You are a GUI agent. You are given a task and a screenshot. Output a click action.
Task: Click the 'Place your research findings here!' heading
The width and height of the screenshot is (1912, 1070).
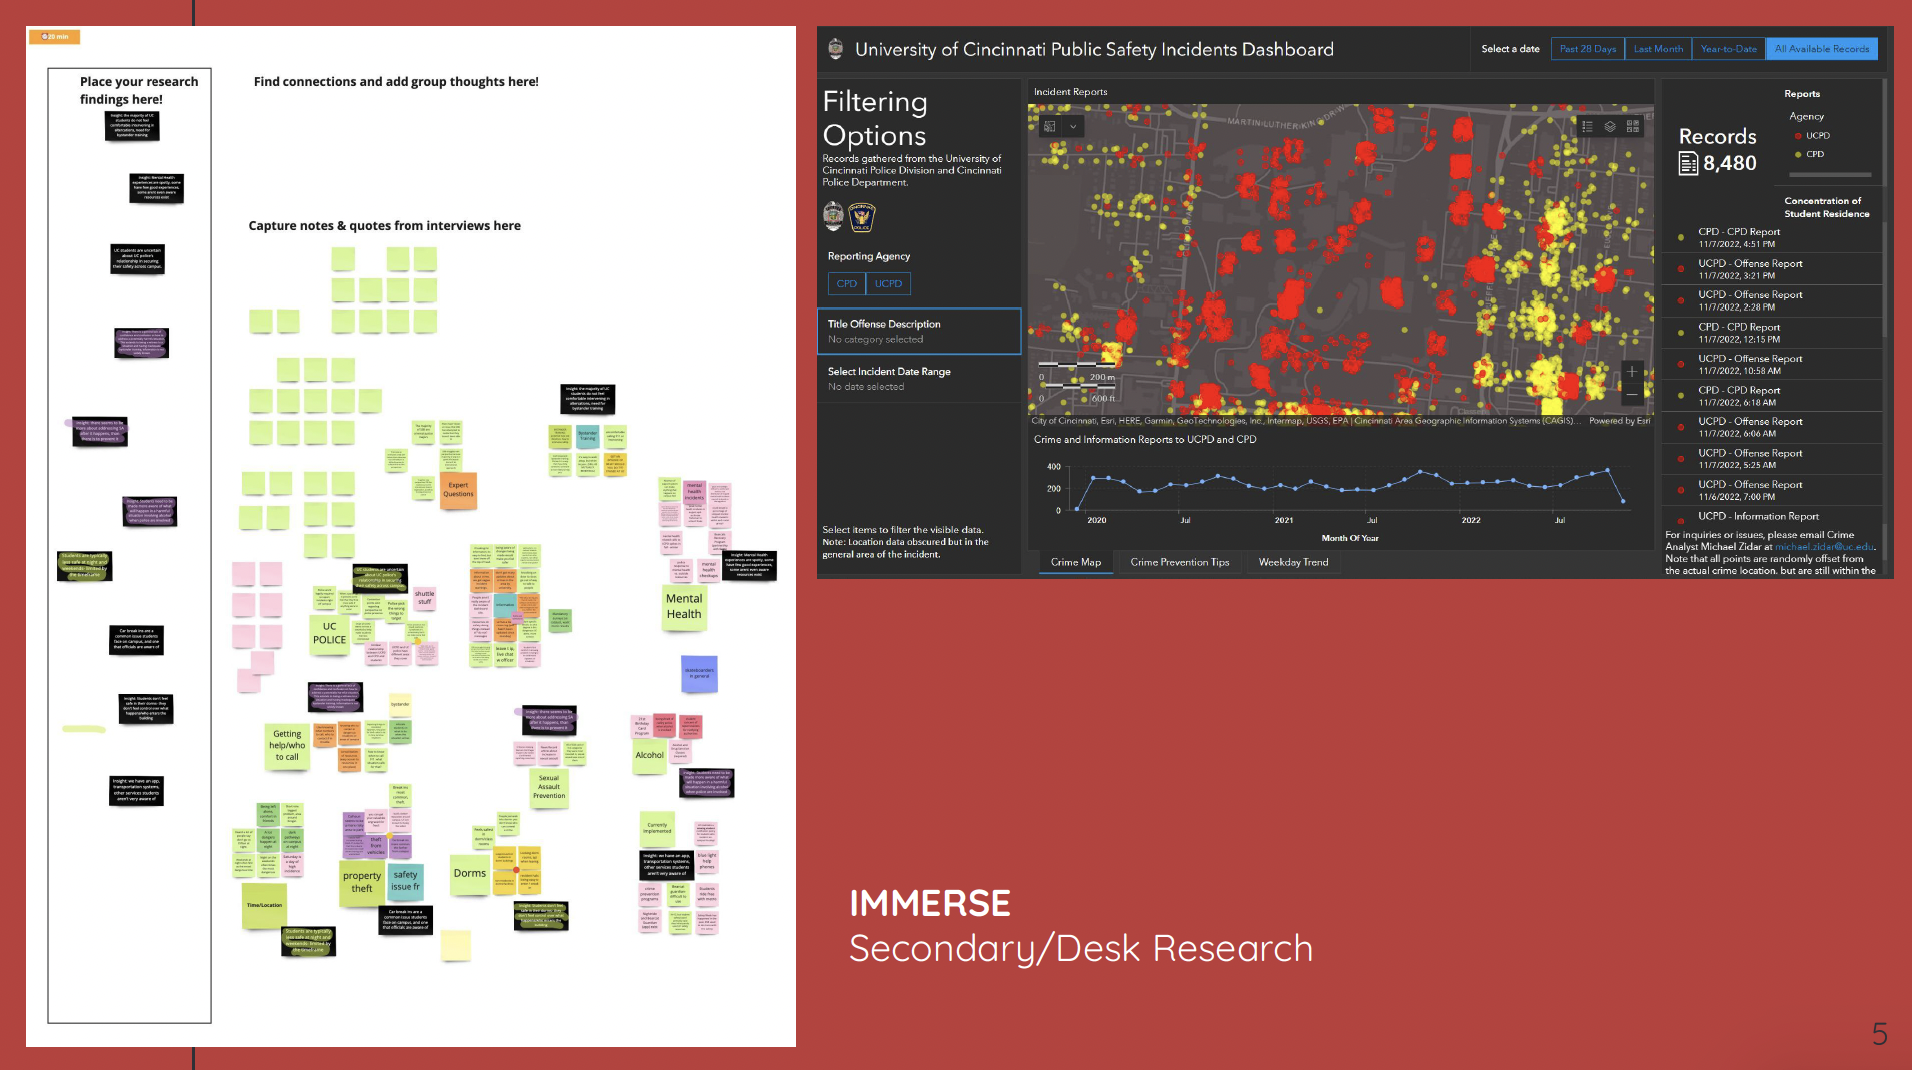click(139, 90)
